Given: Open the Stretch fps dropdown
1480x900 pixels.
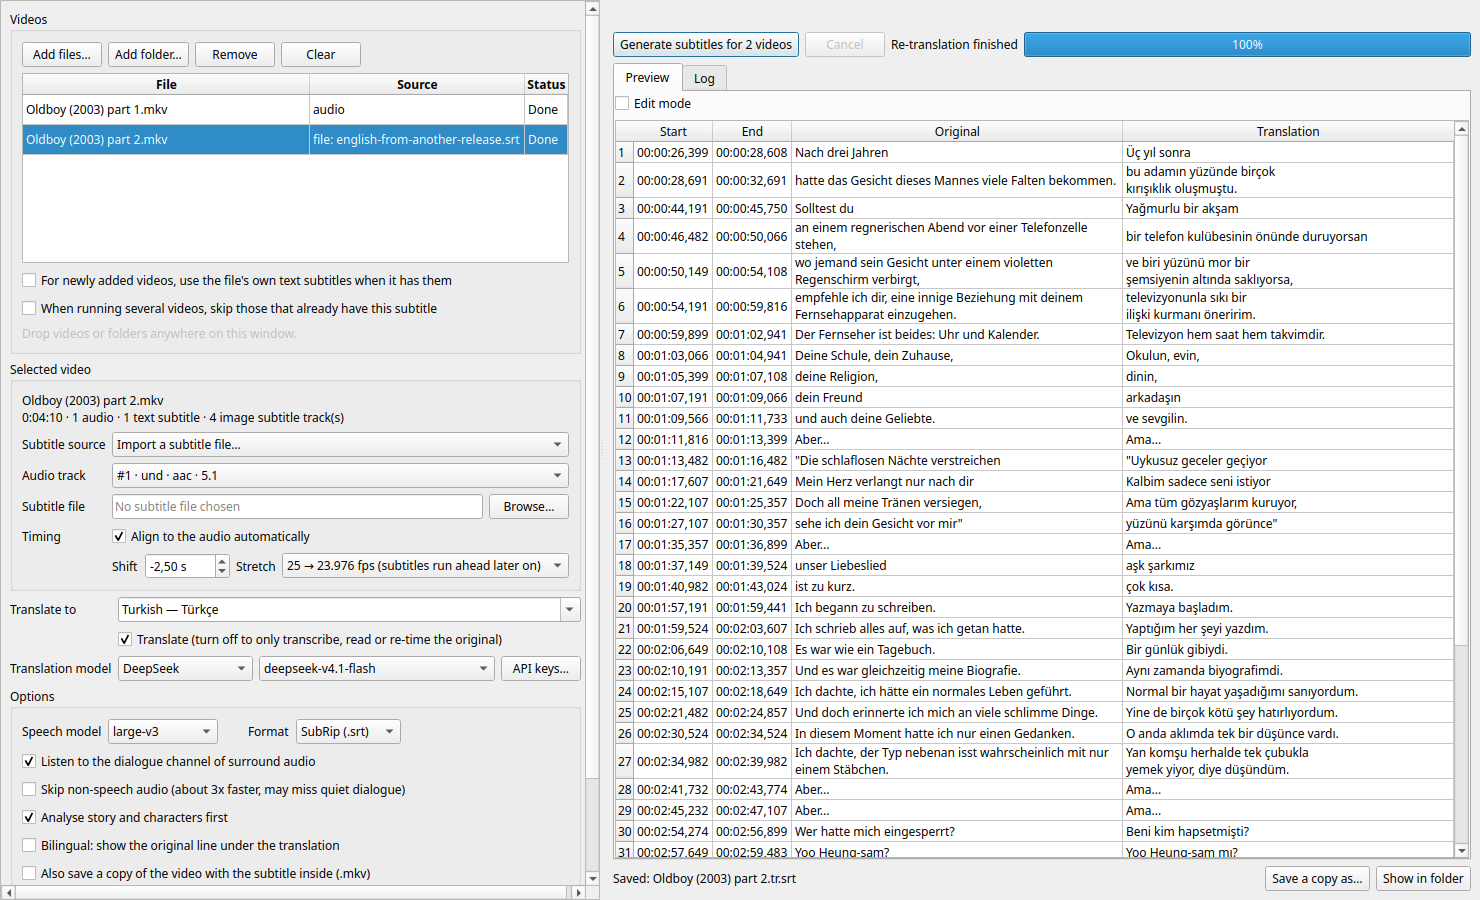Looking at the screenshot, I should (x=425, y=566).
